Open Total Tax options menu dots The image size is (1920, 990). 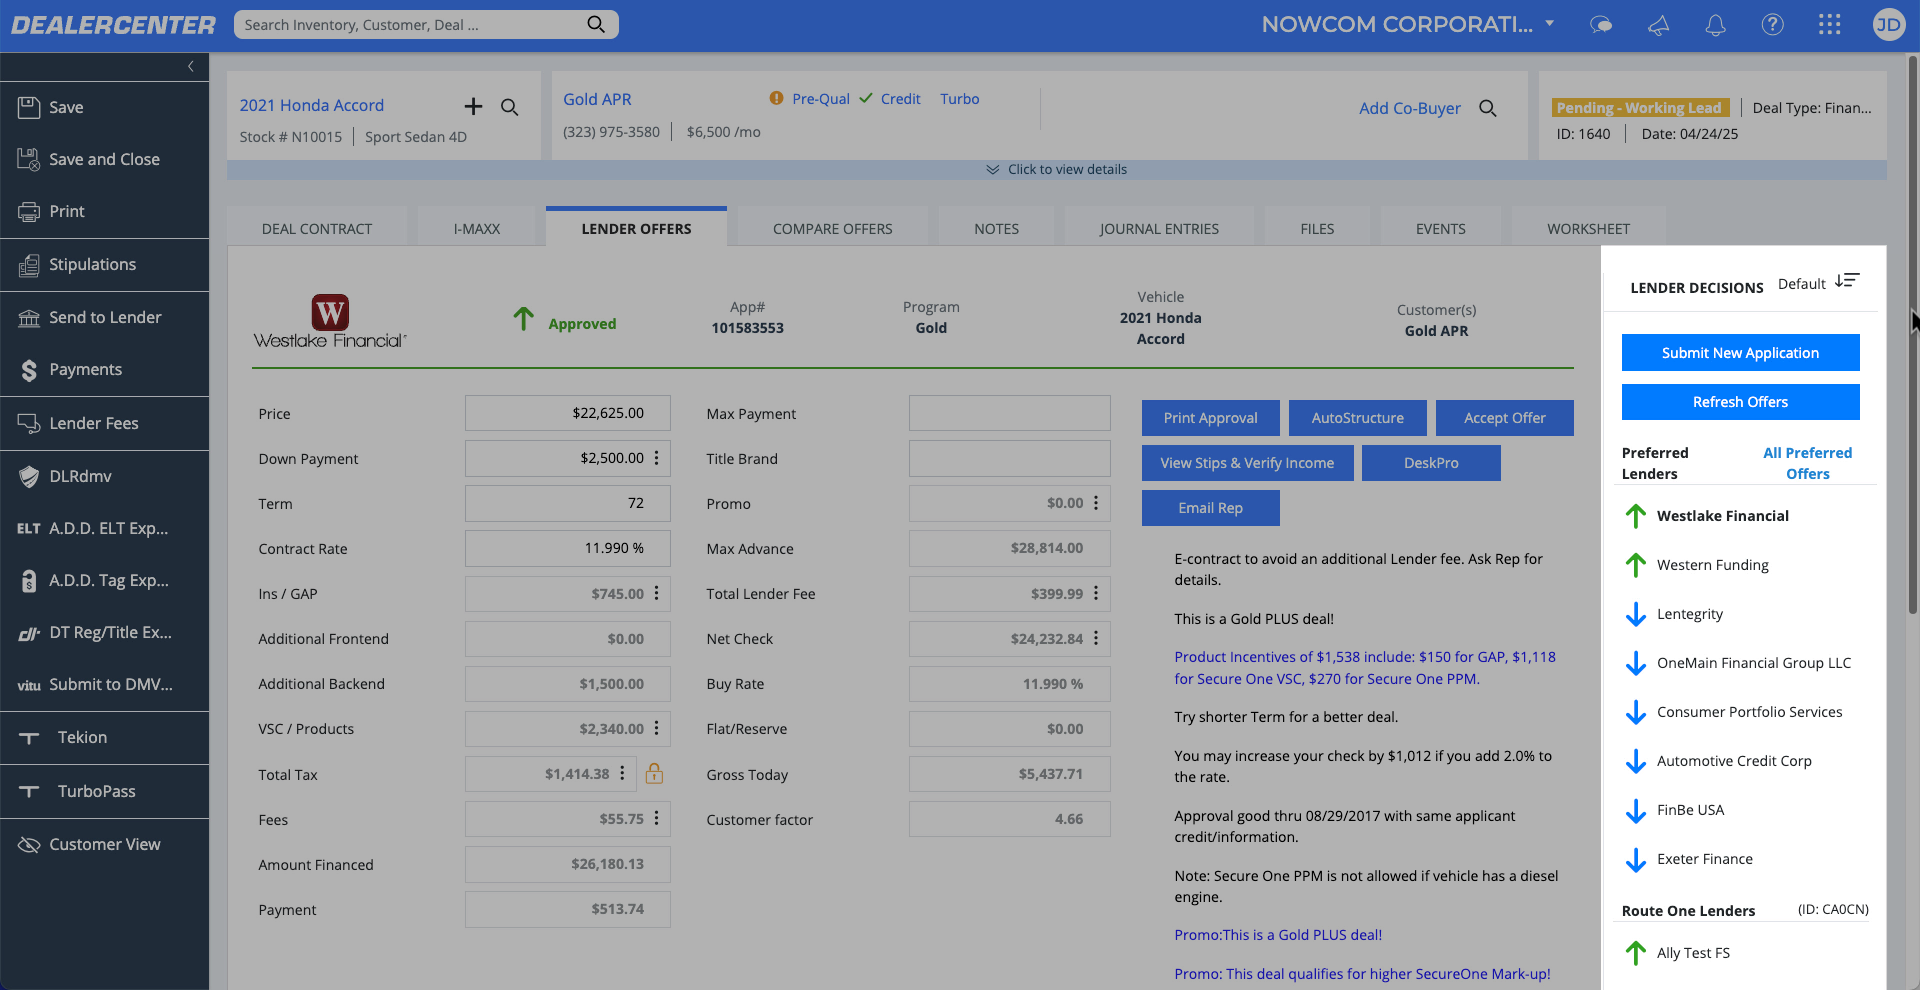tap(622, 773)
